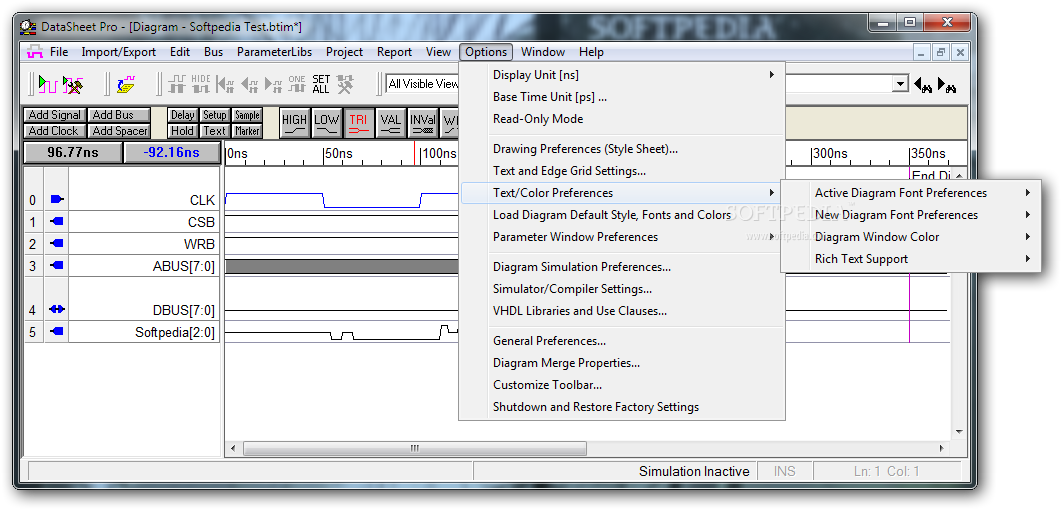The height and width of the screenshot is (510, 1062).
Task: Expand Parameter Window Preferences submenu
Action: pyautogui.click(x=622, y=236)
